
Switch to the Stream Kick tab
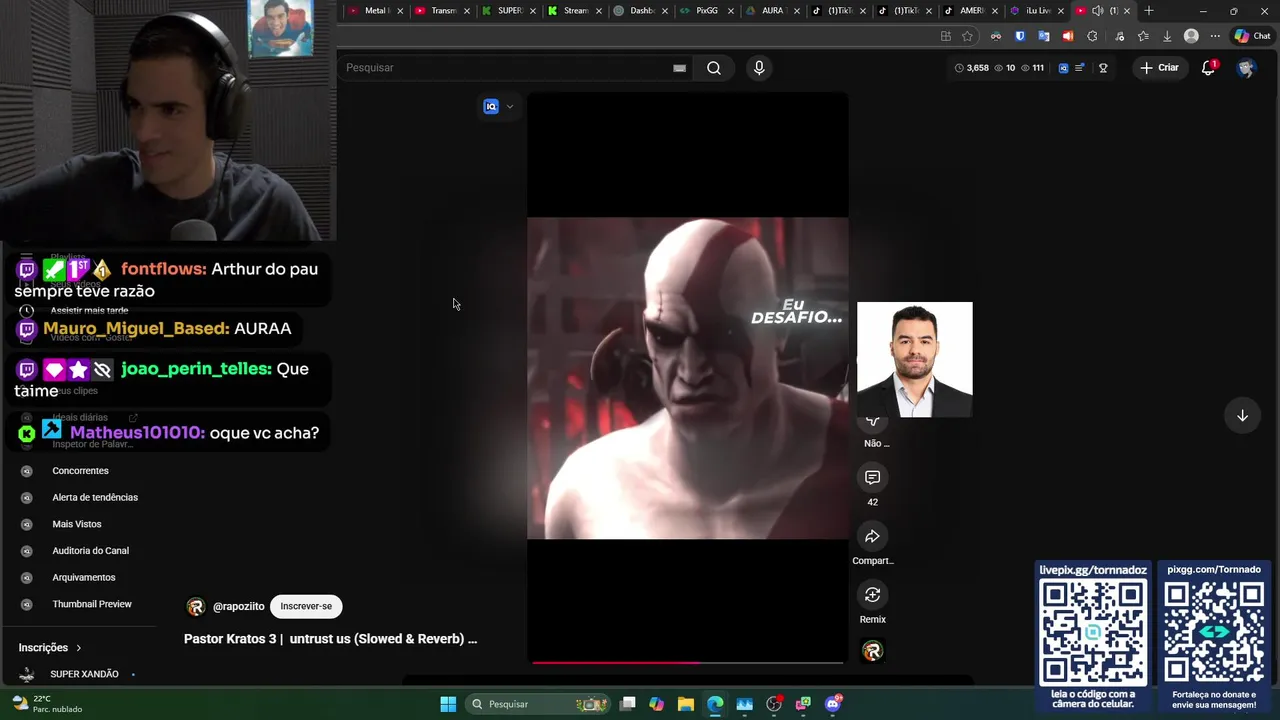coord(575,11)
